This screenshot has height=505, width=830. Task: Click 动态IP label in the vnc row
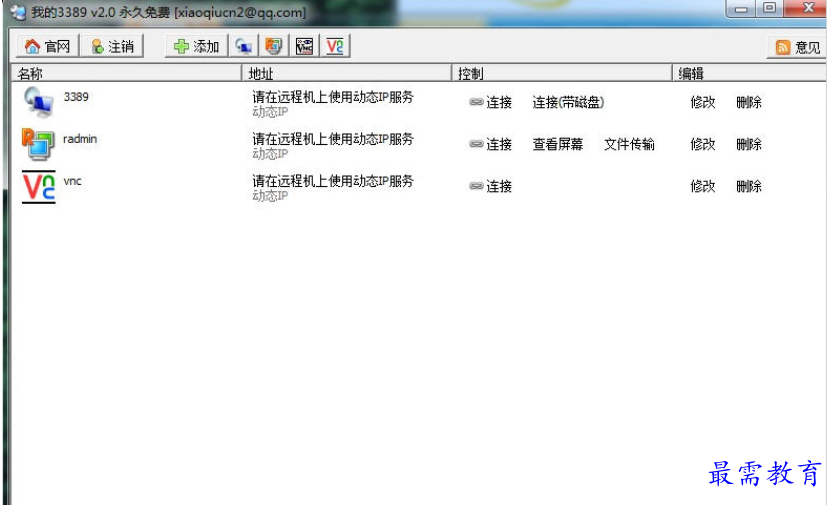(270, 196)
